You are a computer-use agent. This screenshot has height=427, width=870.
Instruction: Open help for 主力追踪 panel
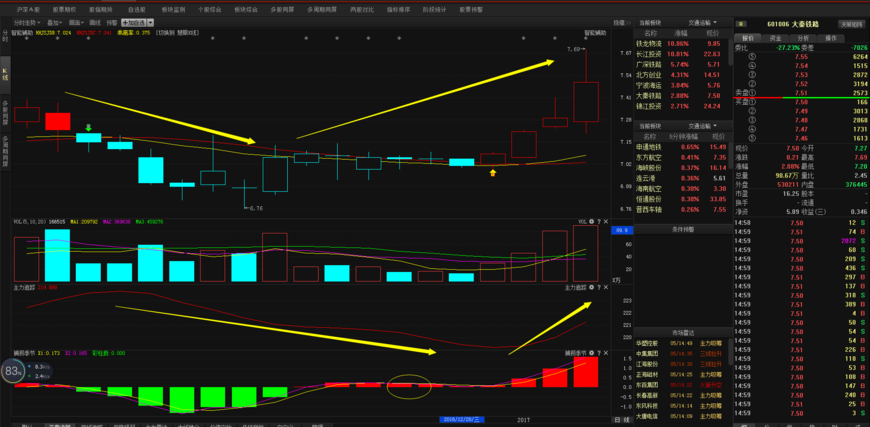pos(599,287)
